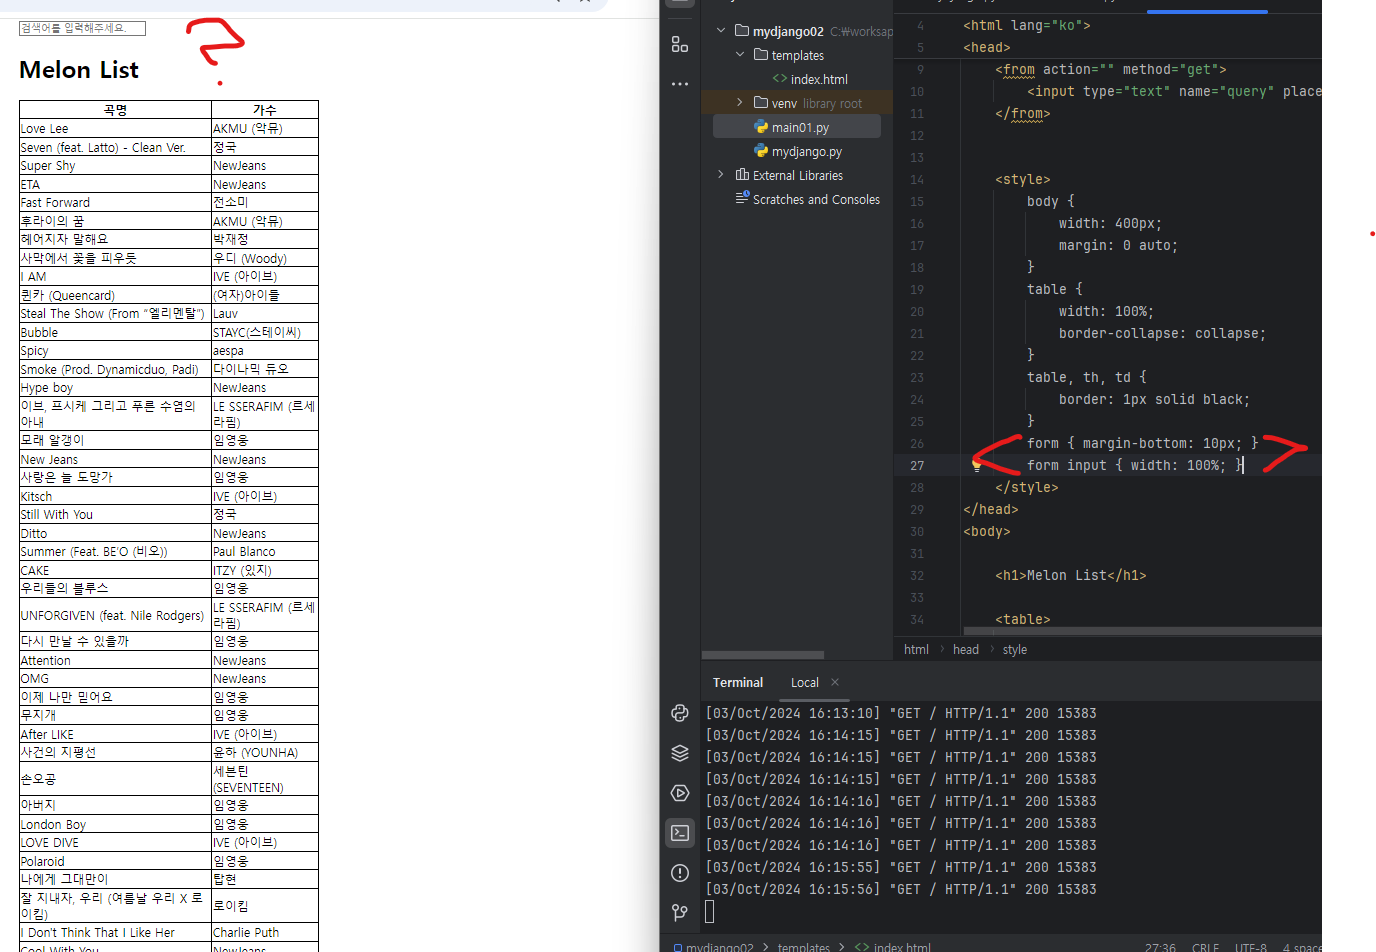
Task: Expand External Libraries node
Action: (x=721, y=175)
